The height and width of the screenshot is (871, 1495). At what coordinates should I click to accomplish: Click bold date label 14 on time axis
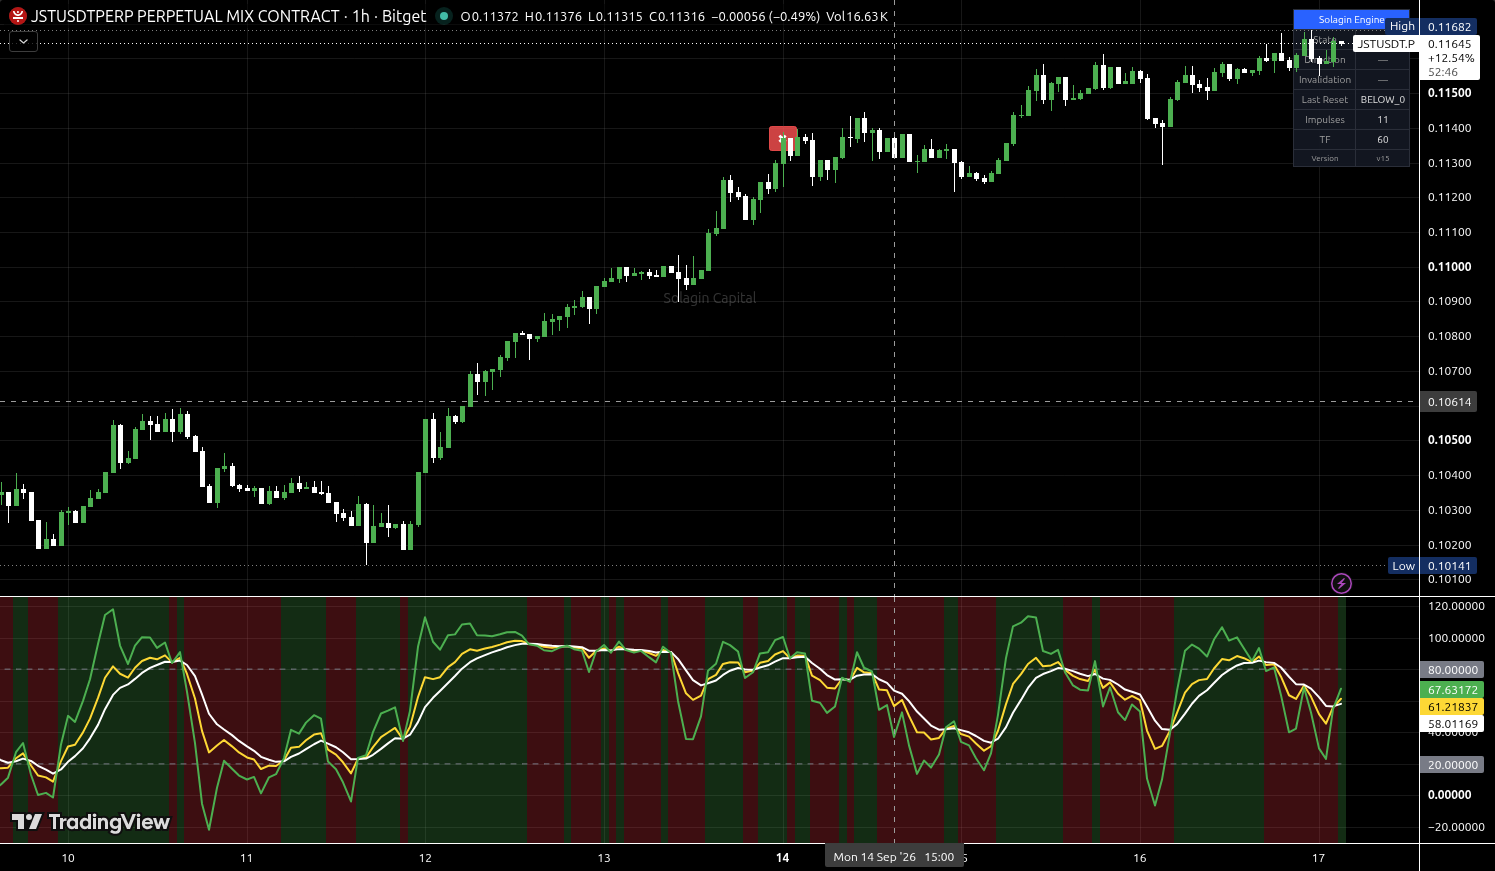coord(782,858)
